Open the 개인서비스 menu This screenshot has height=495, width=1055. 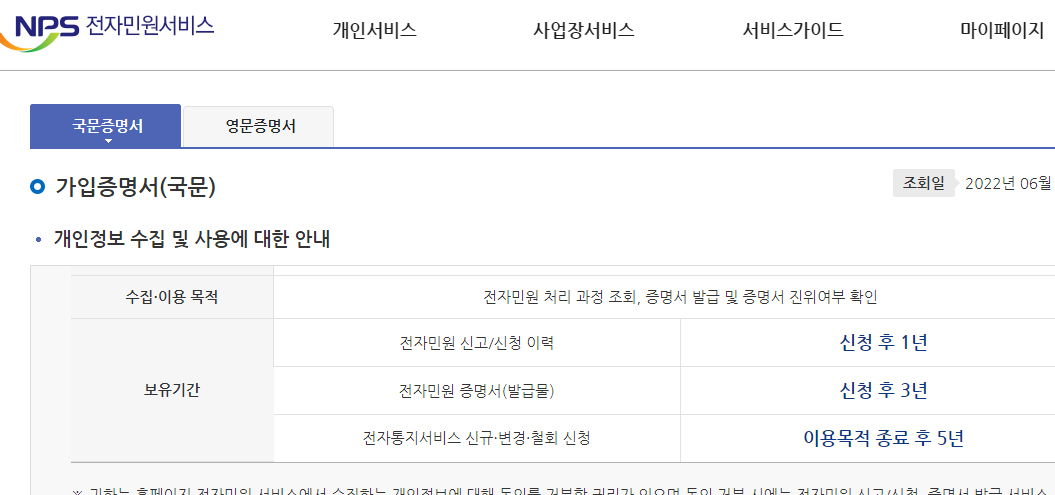(x=375, y=30)
